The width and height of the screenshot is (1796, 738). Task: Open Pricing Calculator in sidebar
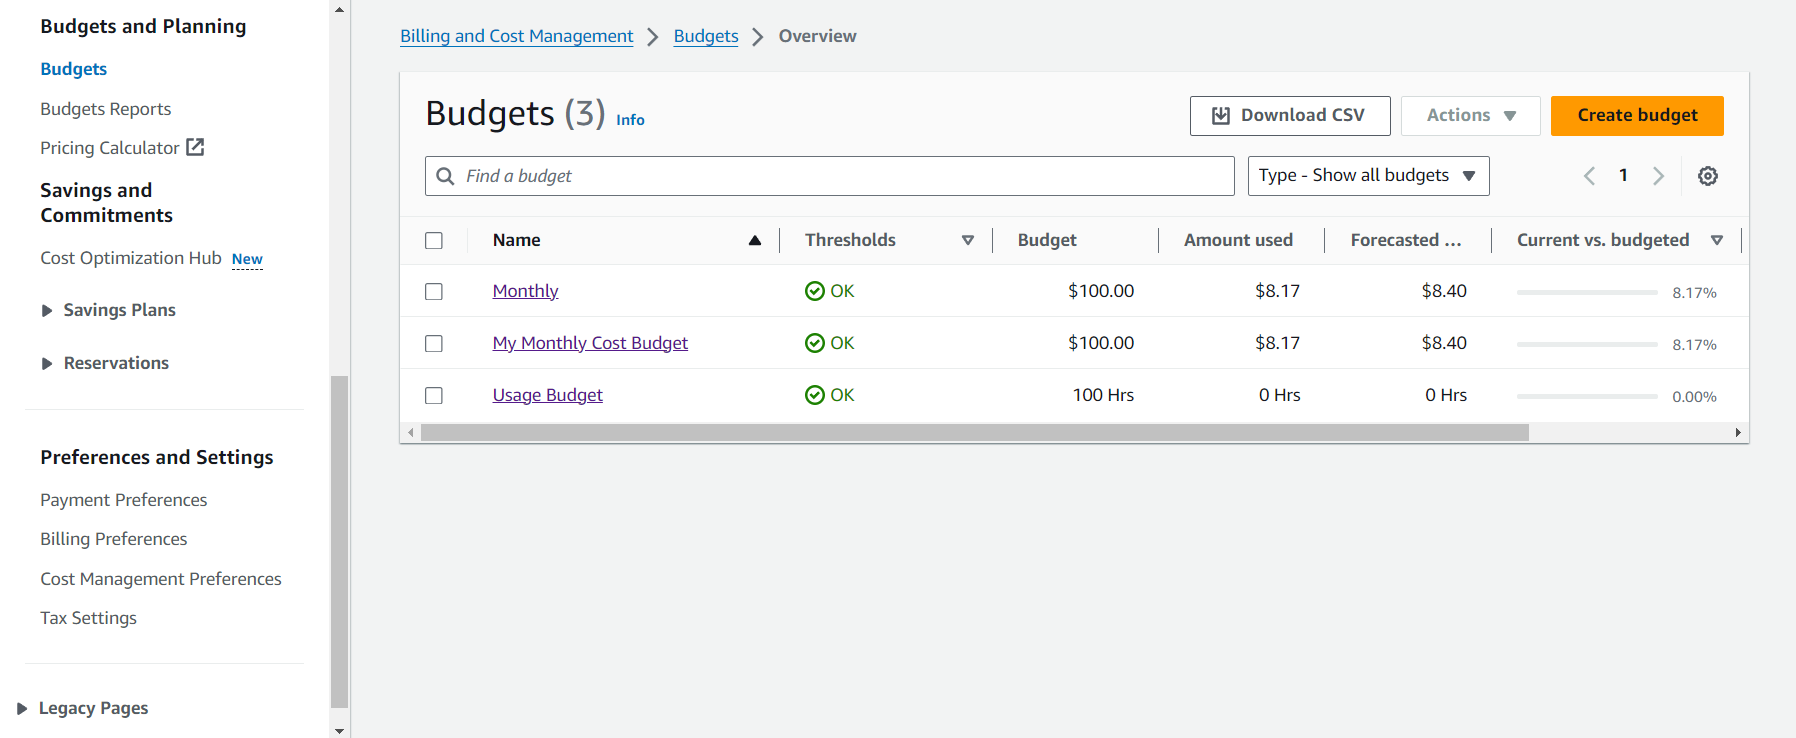110,148
